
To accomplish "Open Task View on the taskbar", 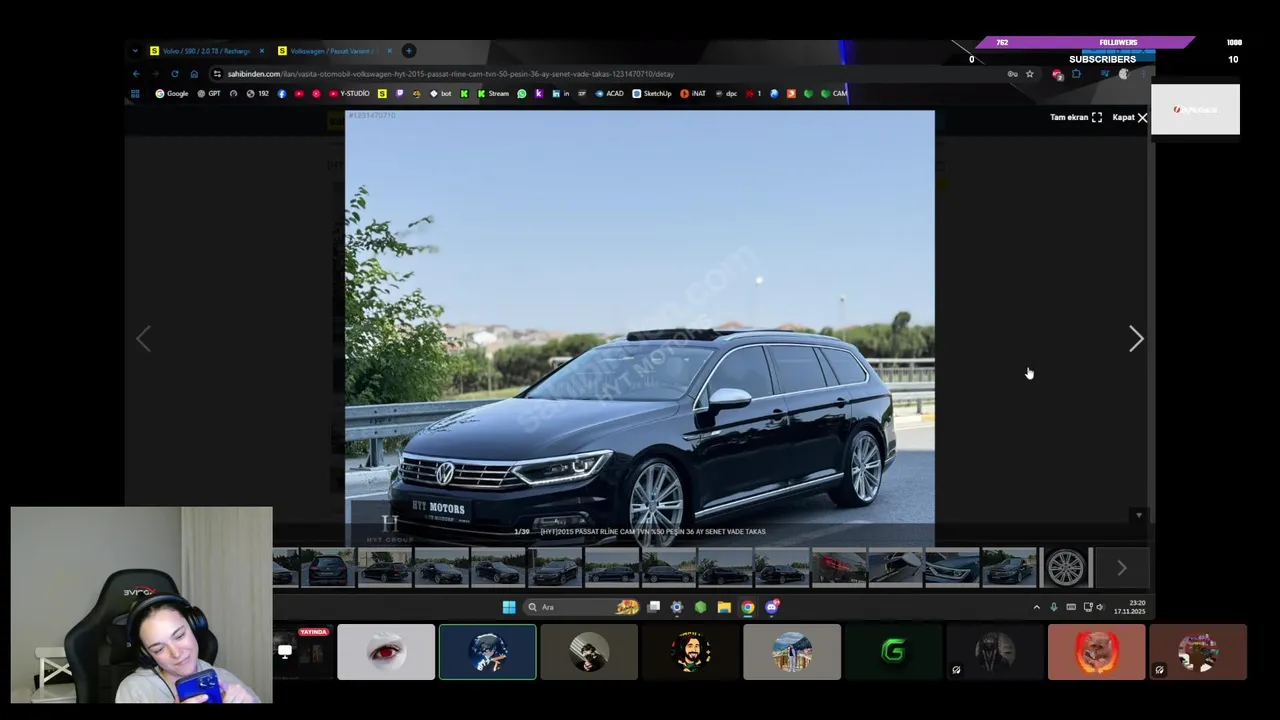I will click(x=654, y=607).
